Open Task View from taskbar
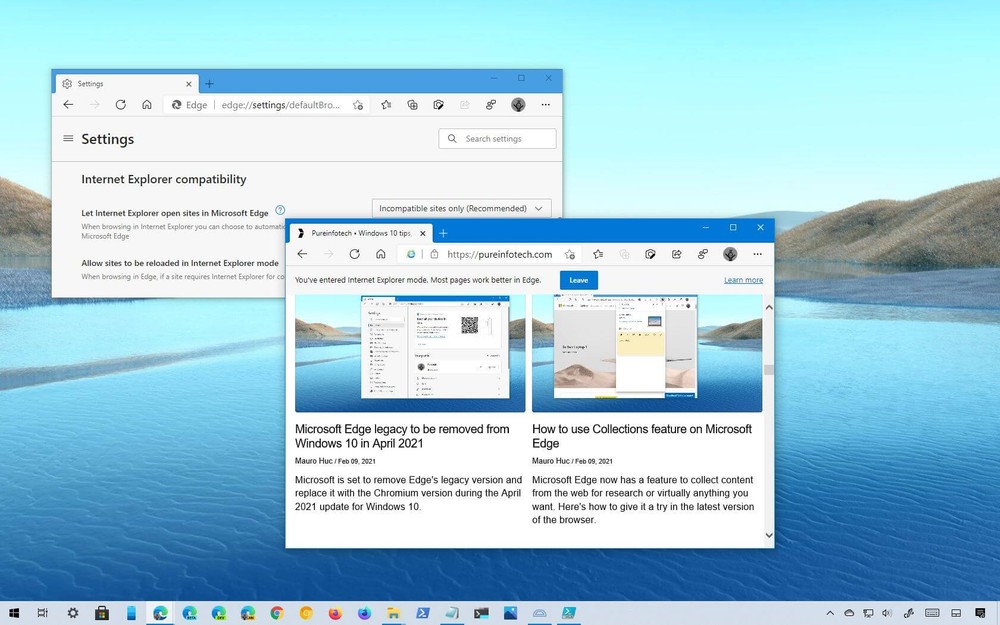 43,613
